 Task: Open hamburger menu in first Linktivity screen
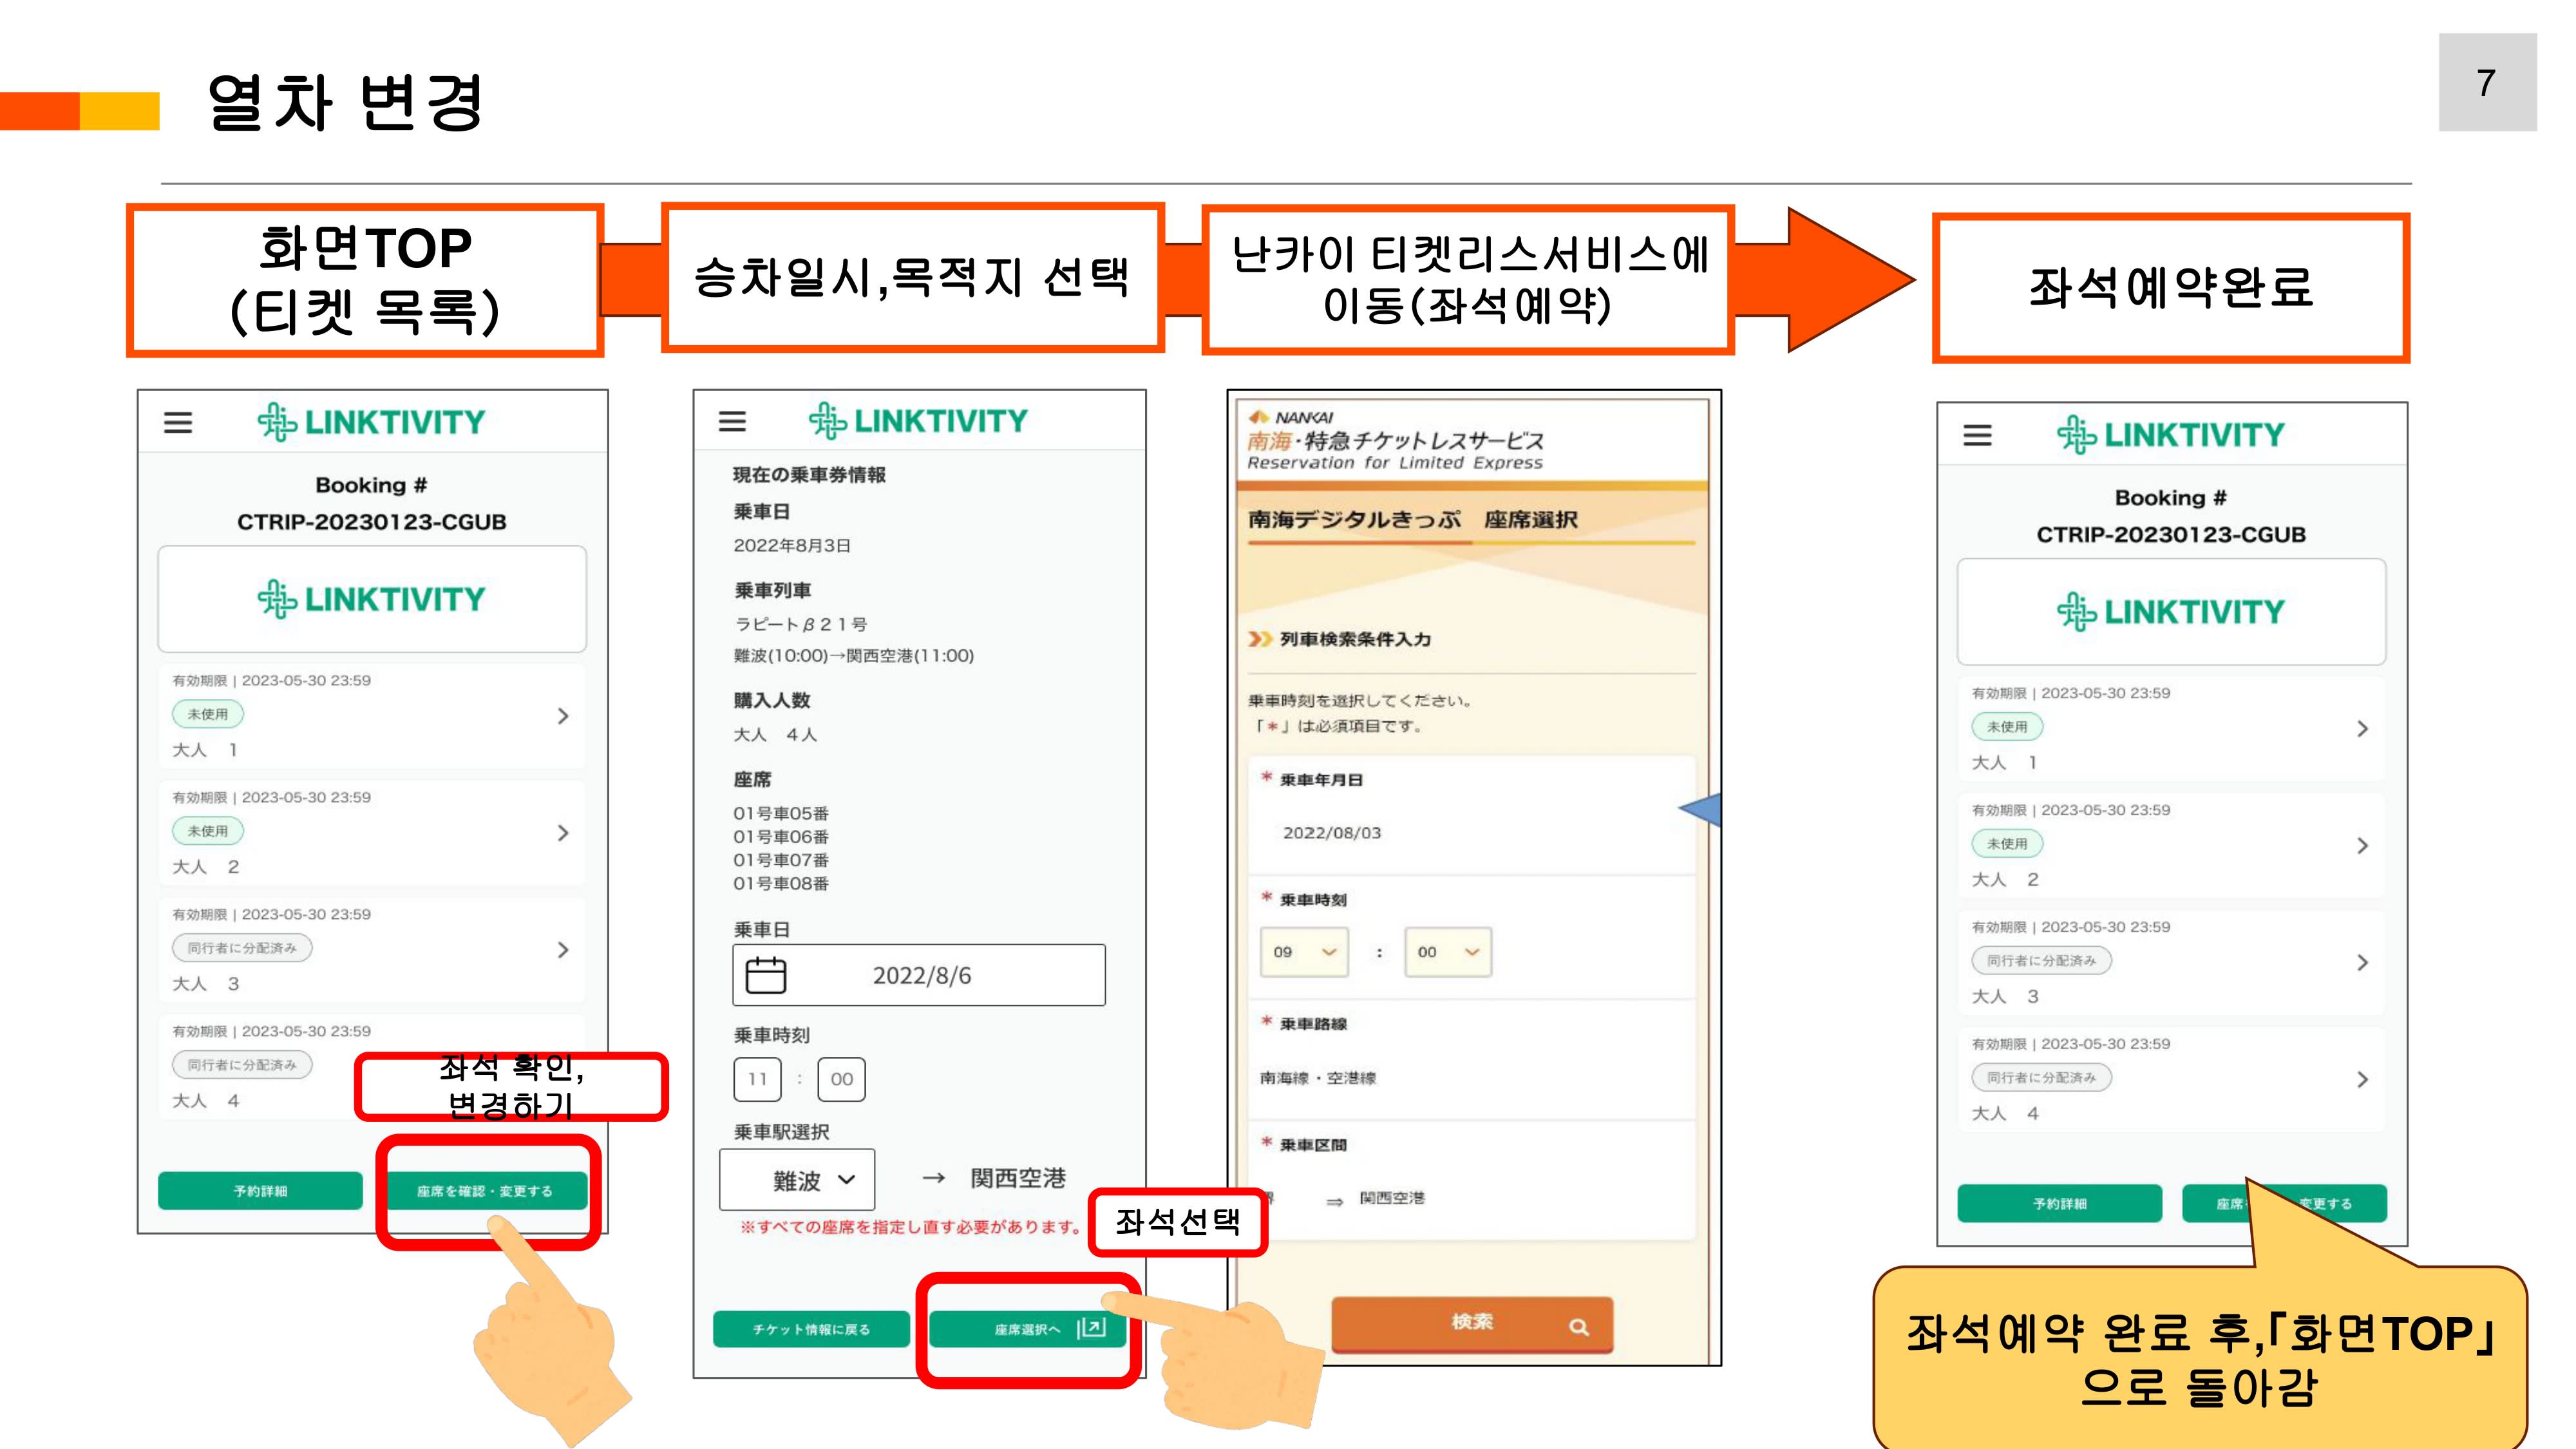(x=178, y=423)
